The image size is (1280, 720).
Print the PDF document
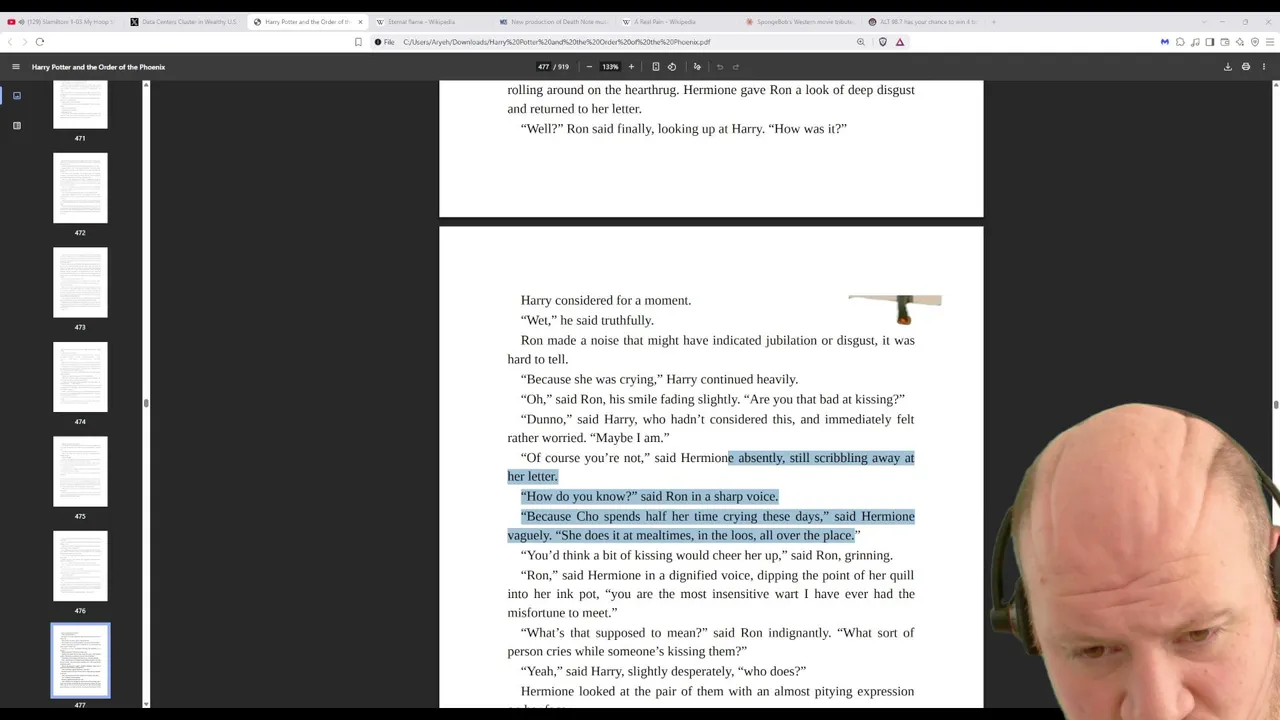[x=1246, y=67]
